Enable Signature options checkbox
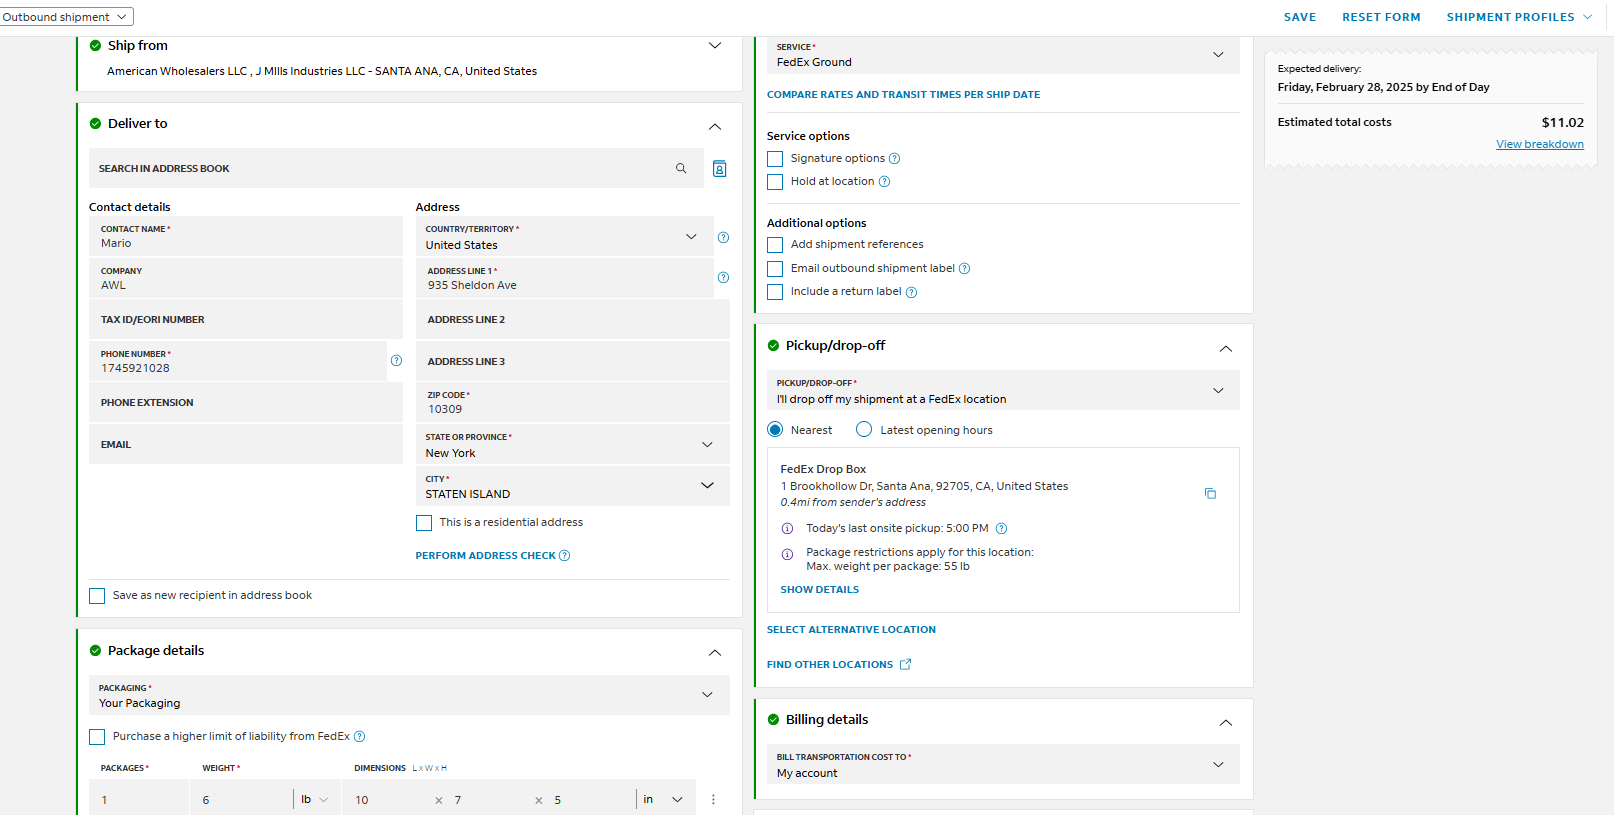 (775, 159)
